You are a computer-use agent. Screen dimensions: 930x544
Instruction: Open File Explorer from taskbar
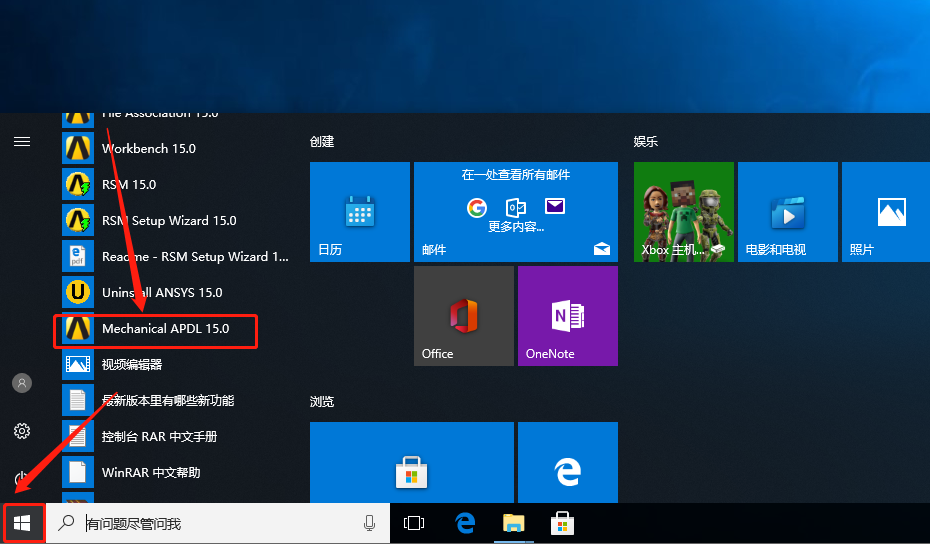point(514,523)
